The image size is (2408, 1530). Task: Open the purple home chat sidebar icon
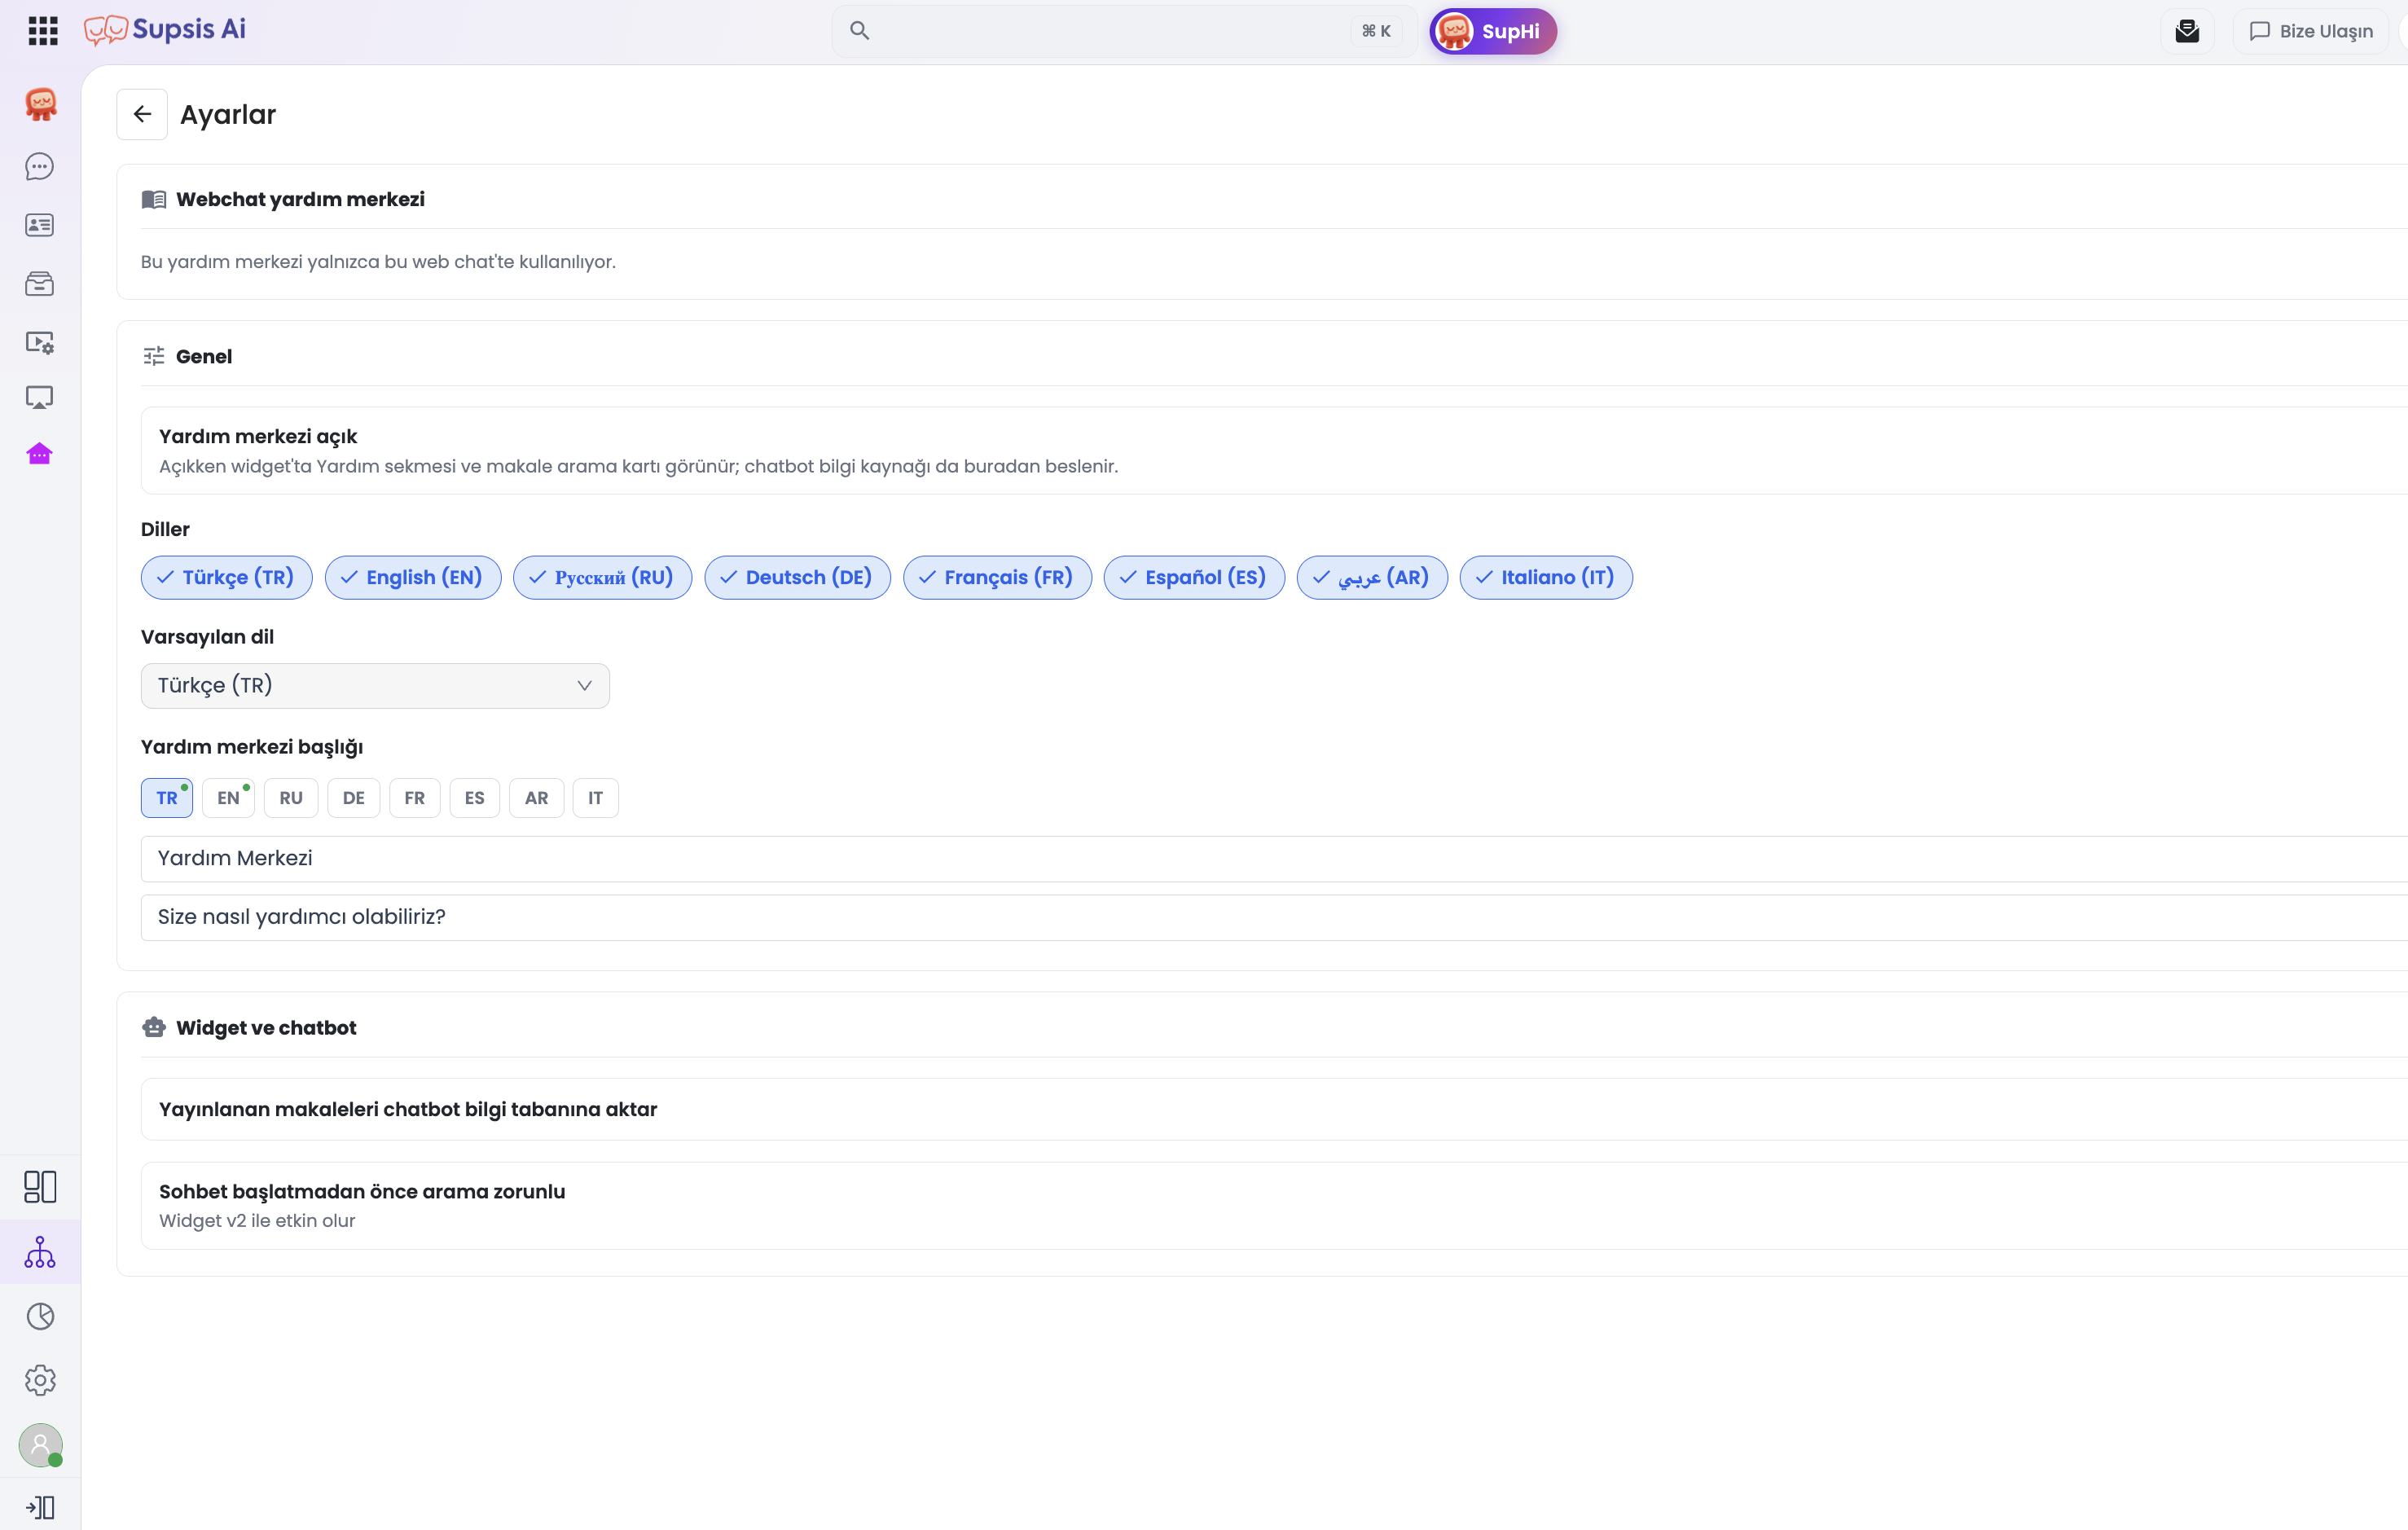point(40,454)
